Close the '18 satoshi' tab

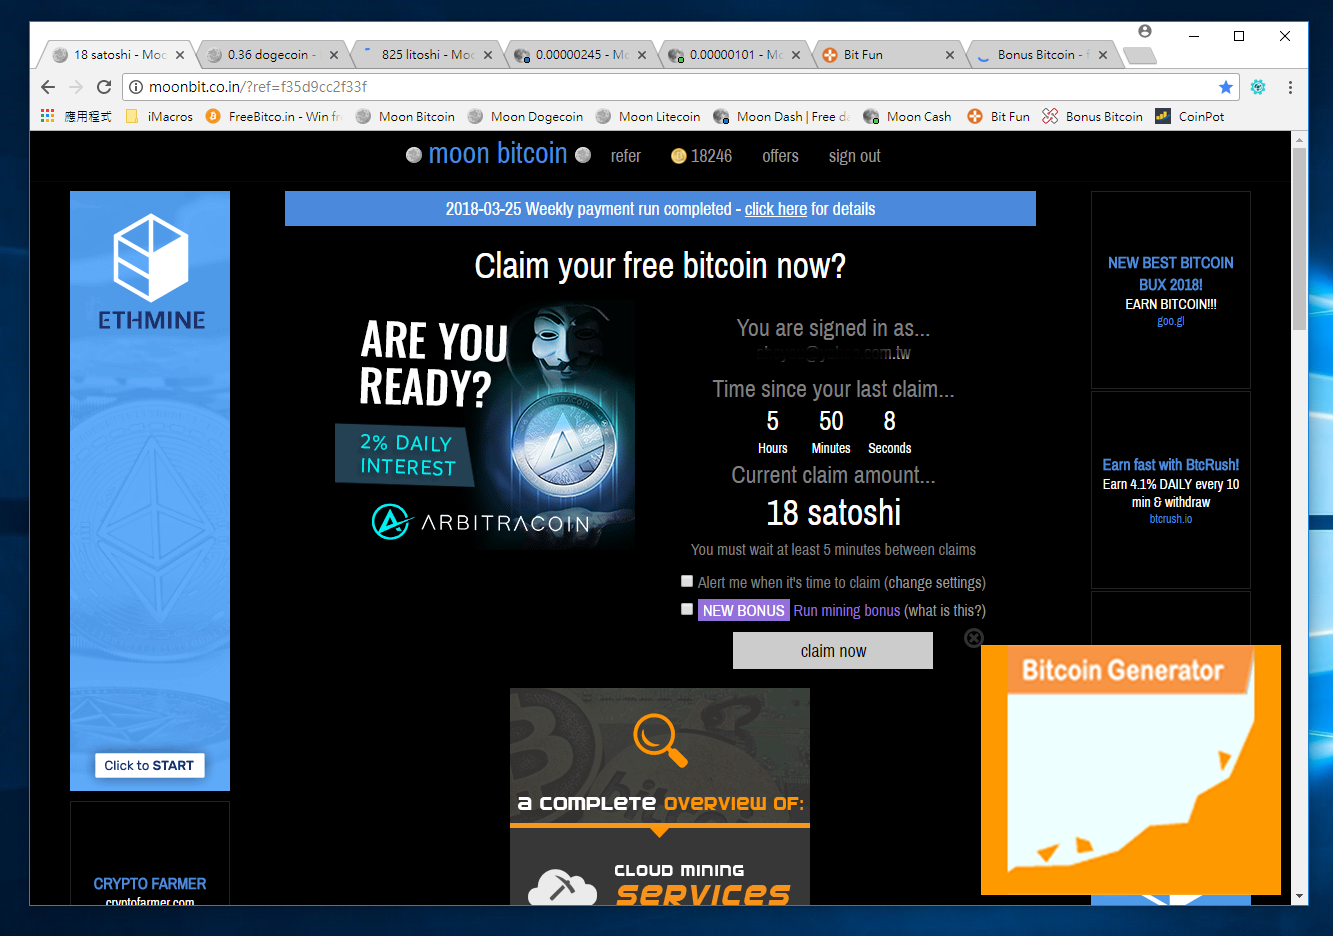[x=180, y=55]
